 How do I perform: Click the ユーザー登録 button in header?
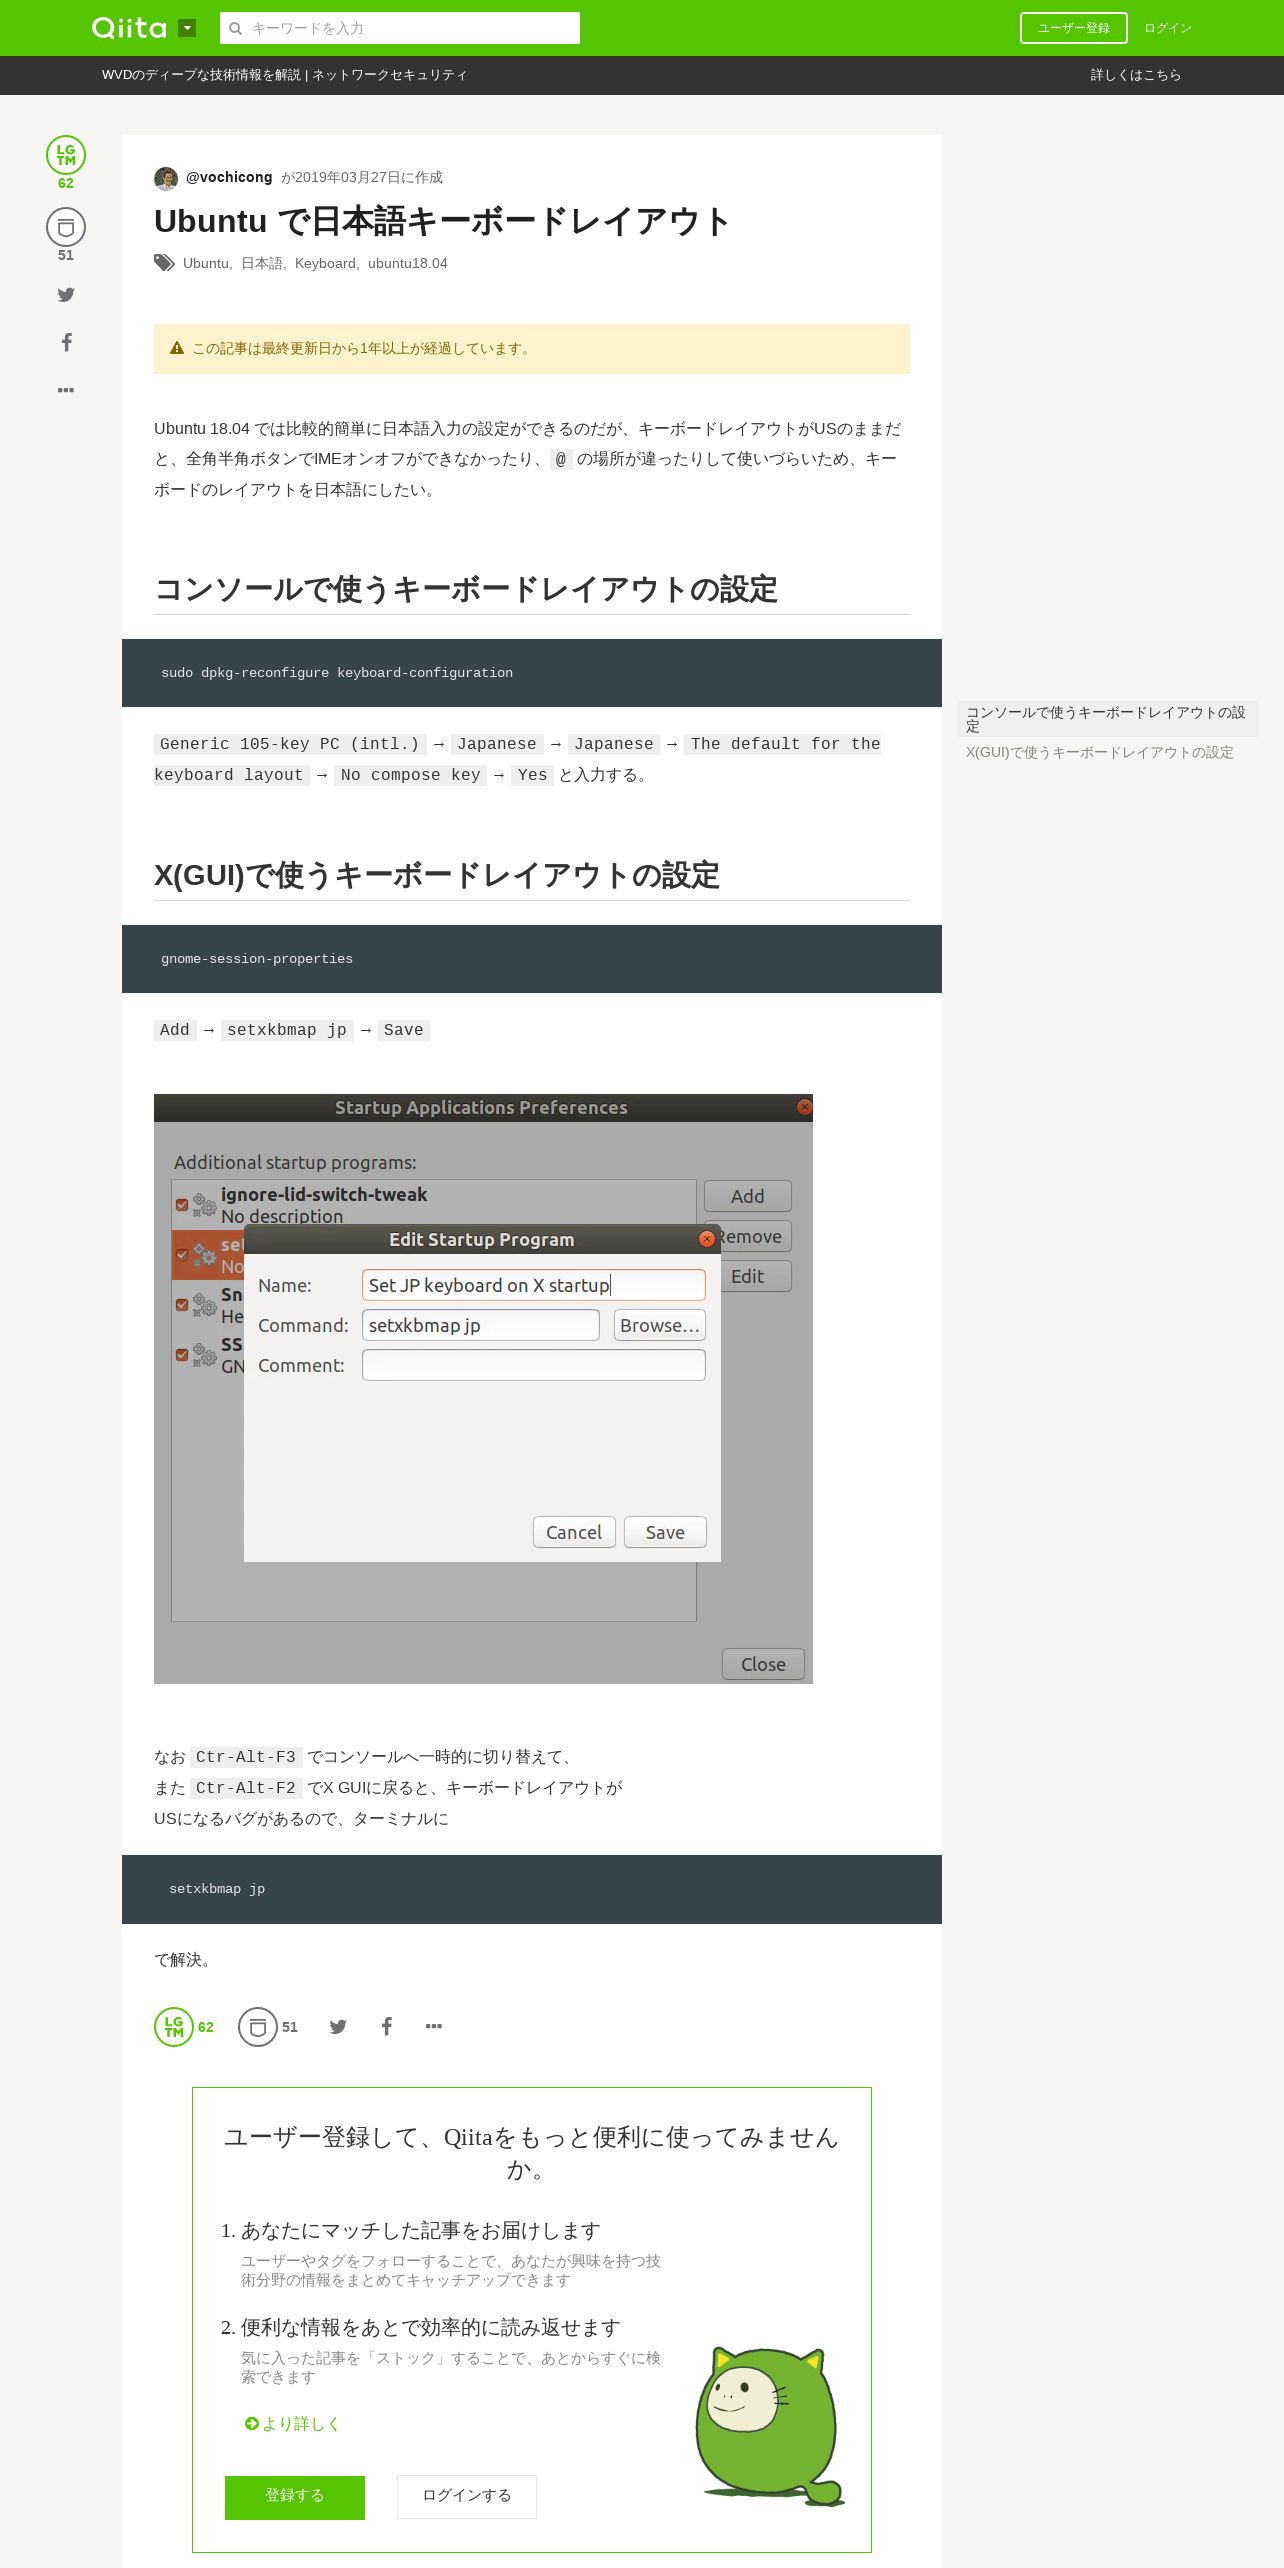coord(1073,28)
